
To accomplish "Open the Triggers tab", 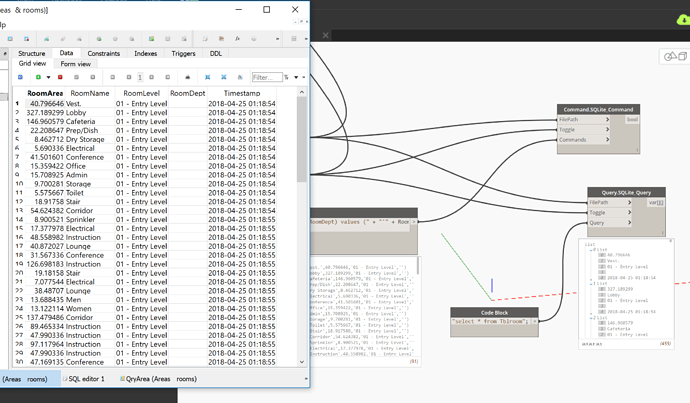I will point(184,53).
